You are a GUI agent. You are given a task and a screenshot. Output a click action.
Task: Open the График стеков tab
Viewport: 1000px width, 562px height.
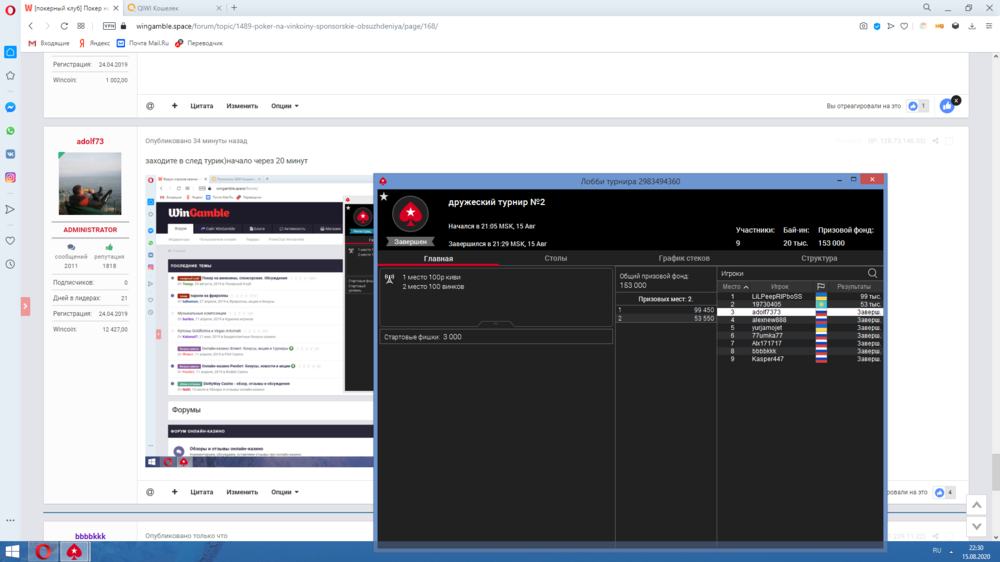pos(684,258)
